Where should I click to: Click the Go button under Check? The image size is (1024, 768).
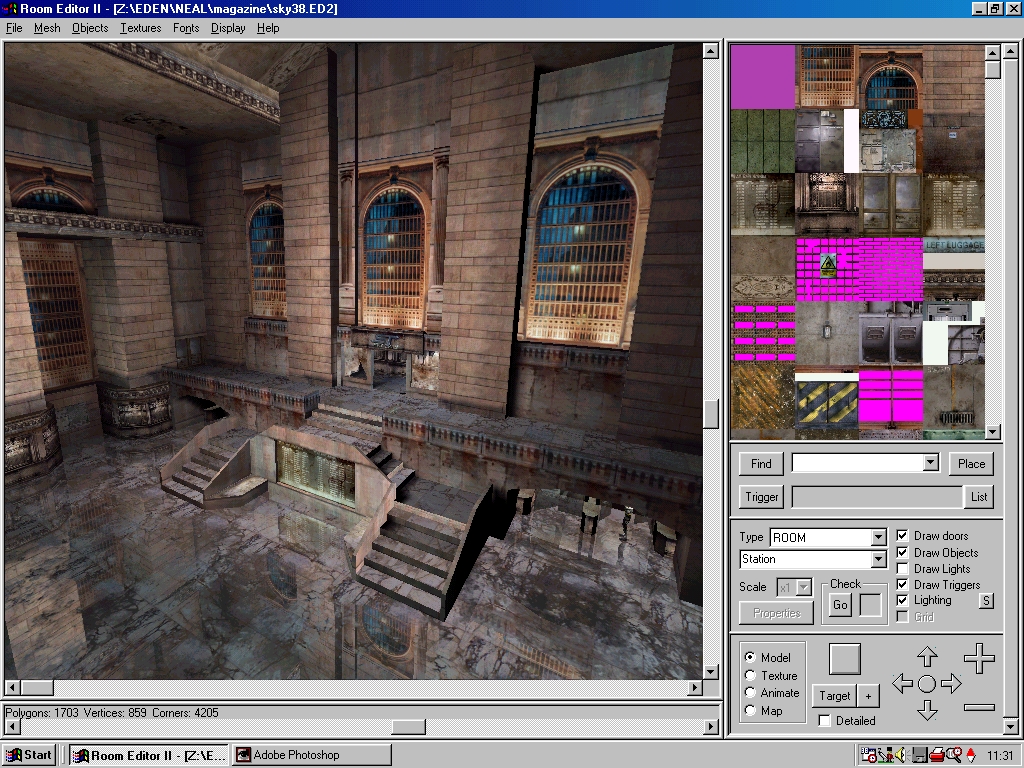pyautogui.click(x=840, y=605)
